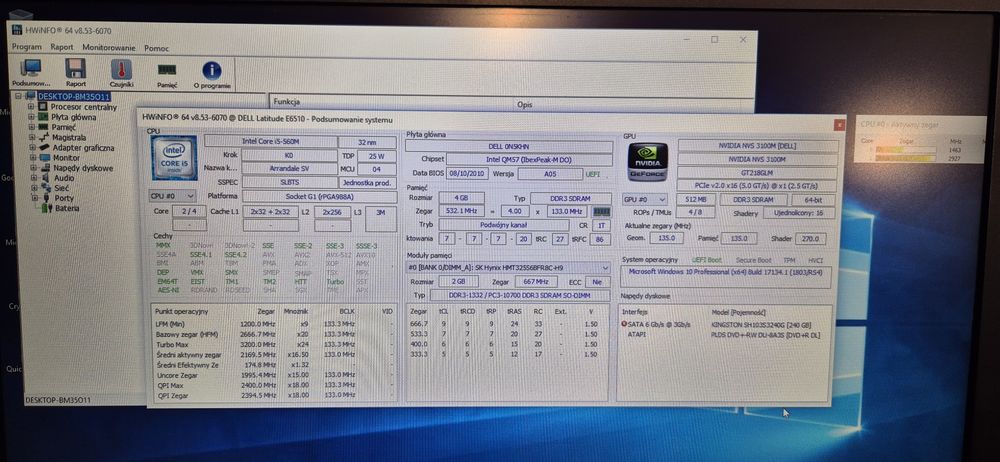This screenshot has height=462, width=1000.
Task: Click the Funkcja column header
Action: click(392, 101)
